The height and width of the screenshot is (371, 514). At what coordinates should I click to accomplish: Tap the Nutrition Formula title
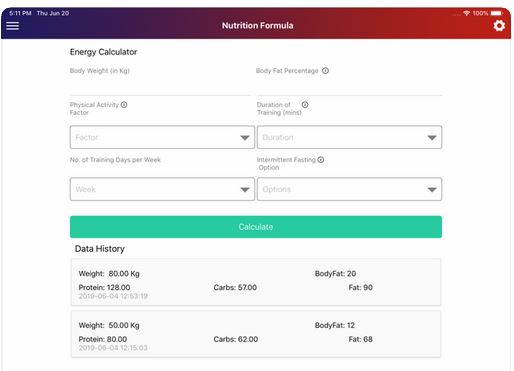point(258,26)
